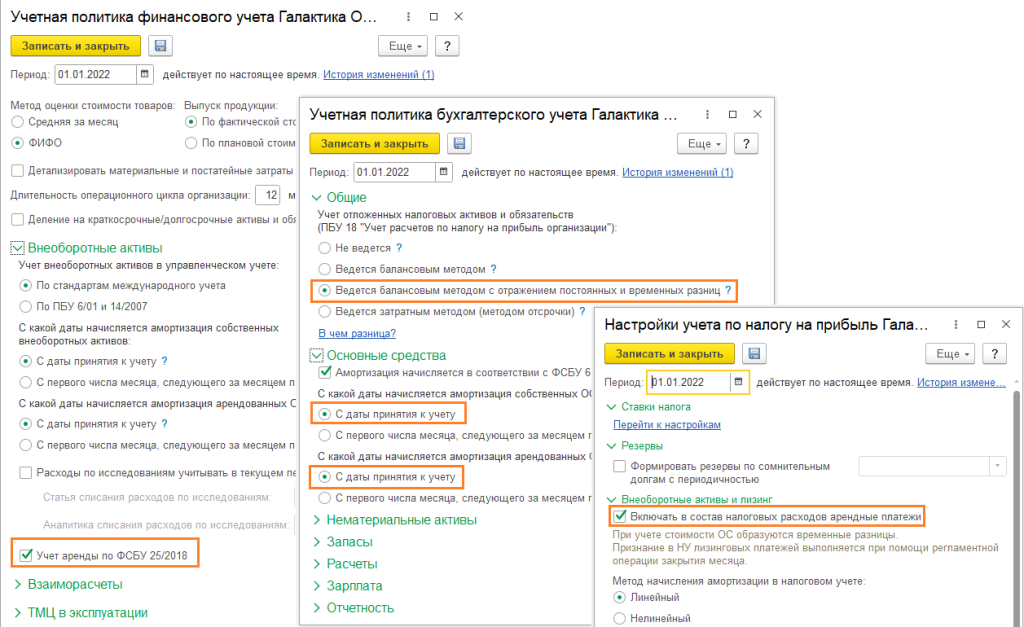The width and height of the screenshot is (1024, 627).
Task: Click the save diskette icon in accounting policy window
Action: [x=458, y=144]
